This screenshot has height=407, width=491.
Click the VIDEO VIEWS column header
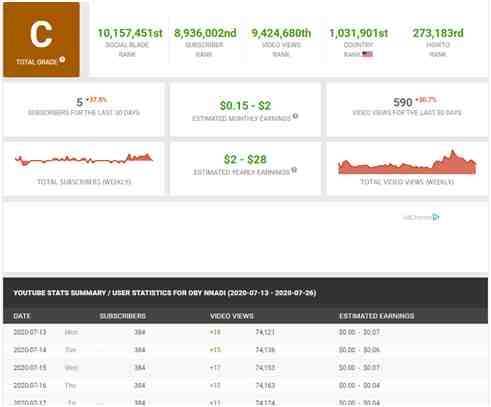(232, 316)
